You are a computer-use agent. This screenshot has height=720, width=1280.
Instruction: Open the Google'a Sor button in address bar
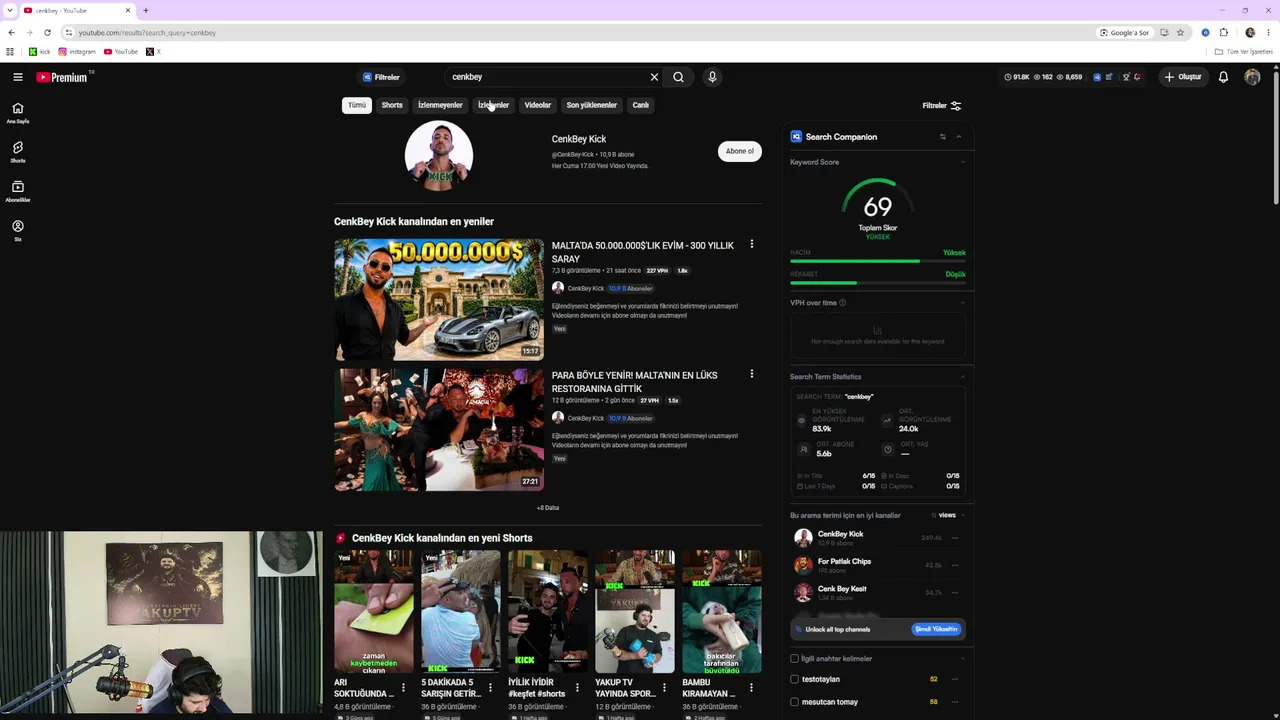point(1125,32)
